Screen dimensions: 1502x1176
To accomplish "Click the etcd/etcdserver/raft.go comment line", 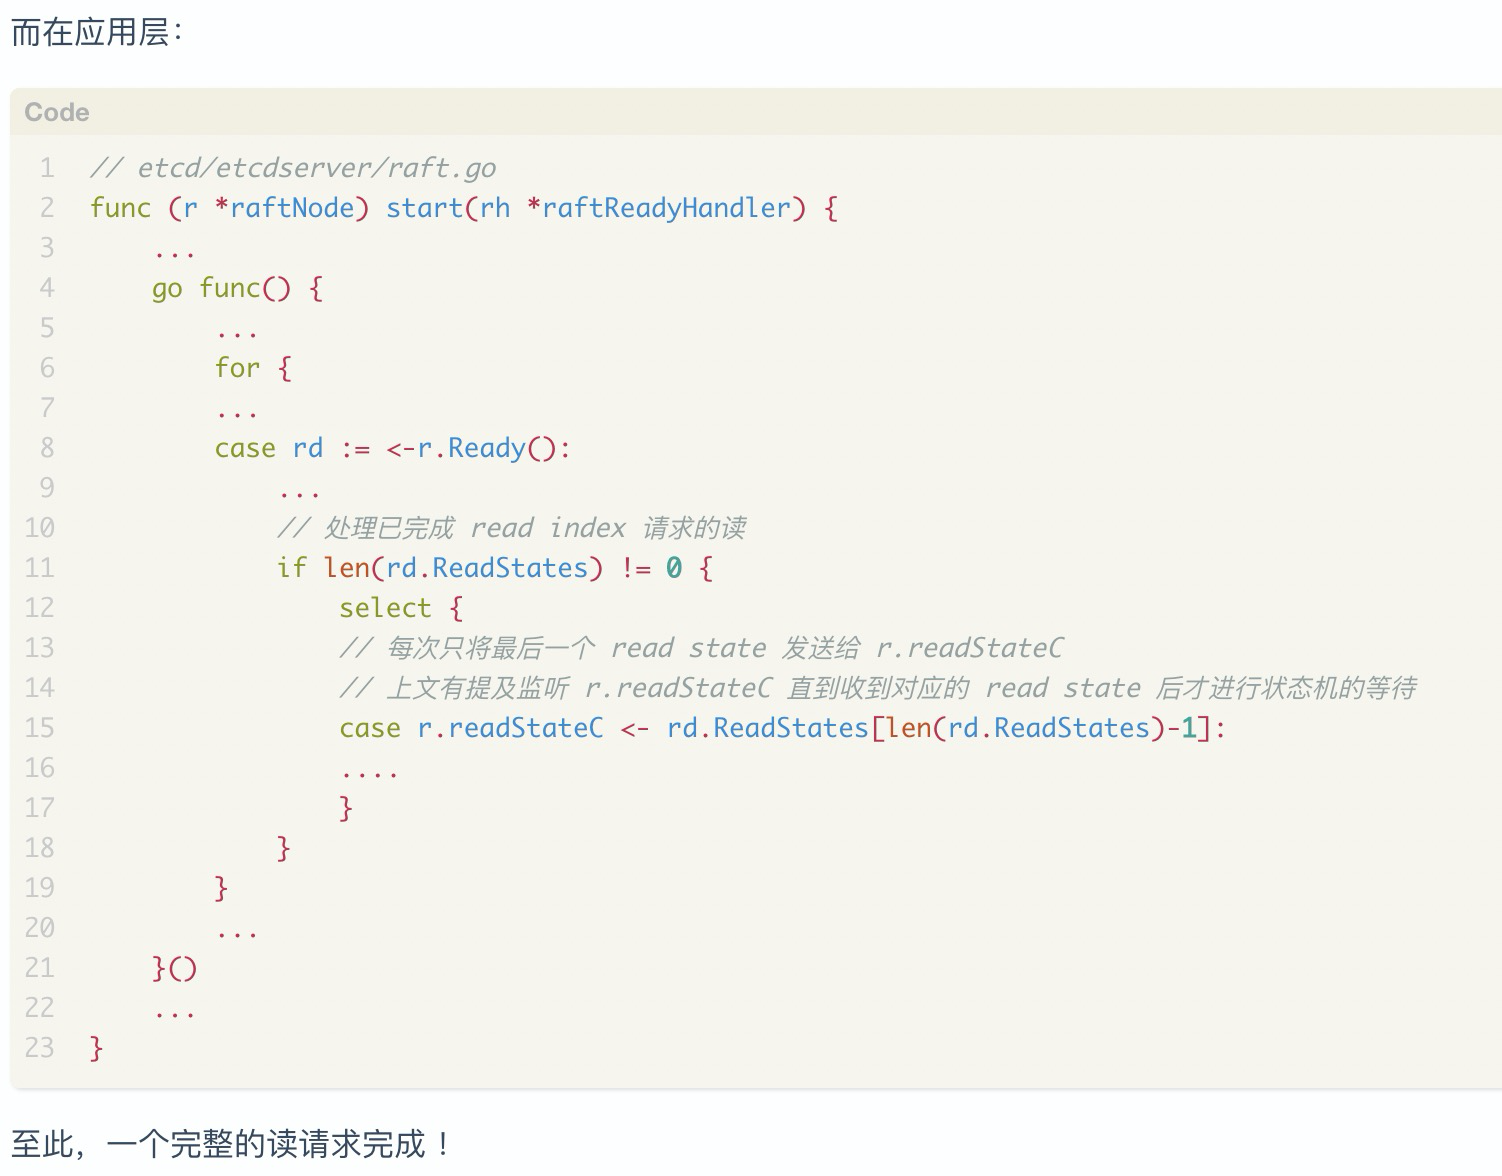I will pyautogui.click(x=293, y=168).
